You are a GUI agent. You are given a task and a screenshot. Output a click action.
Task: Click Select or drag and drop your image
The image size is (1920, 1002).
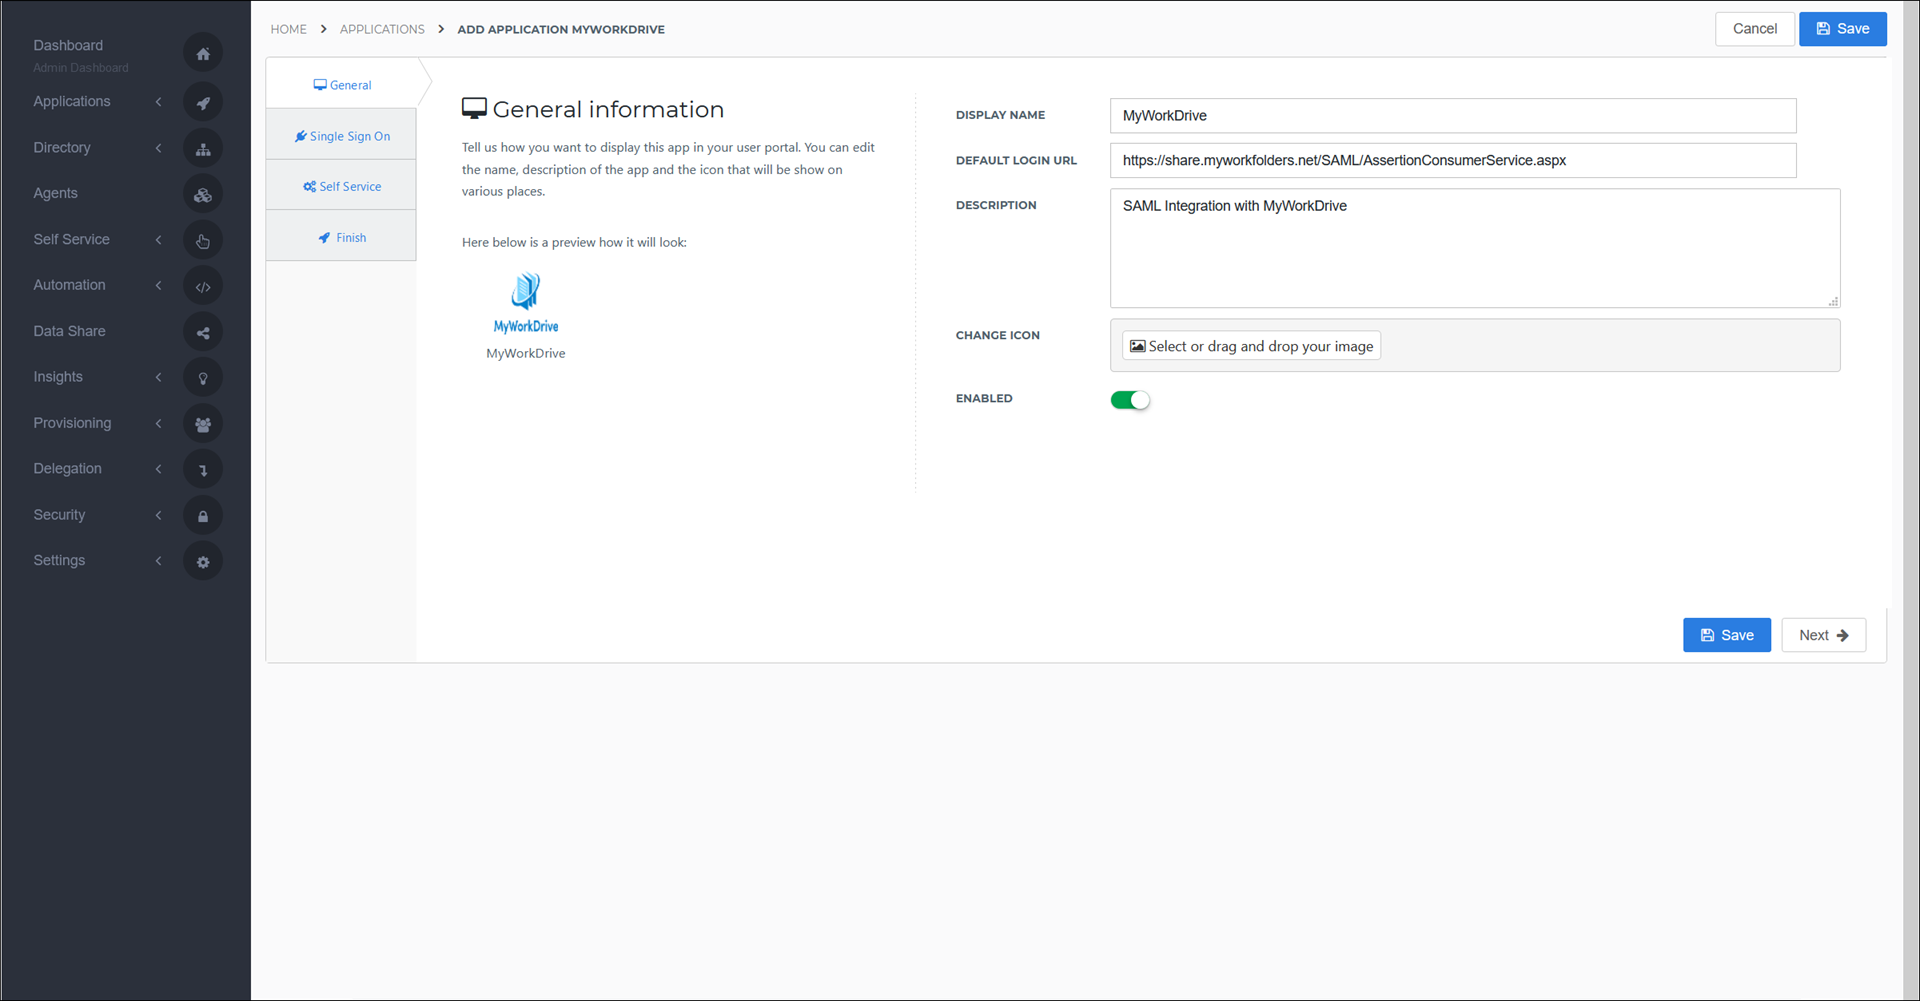[x=1251, y=346]
